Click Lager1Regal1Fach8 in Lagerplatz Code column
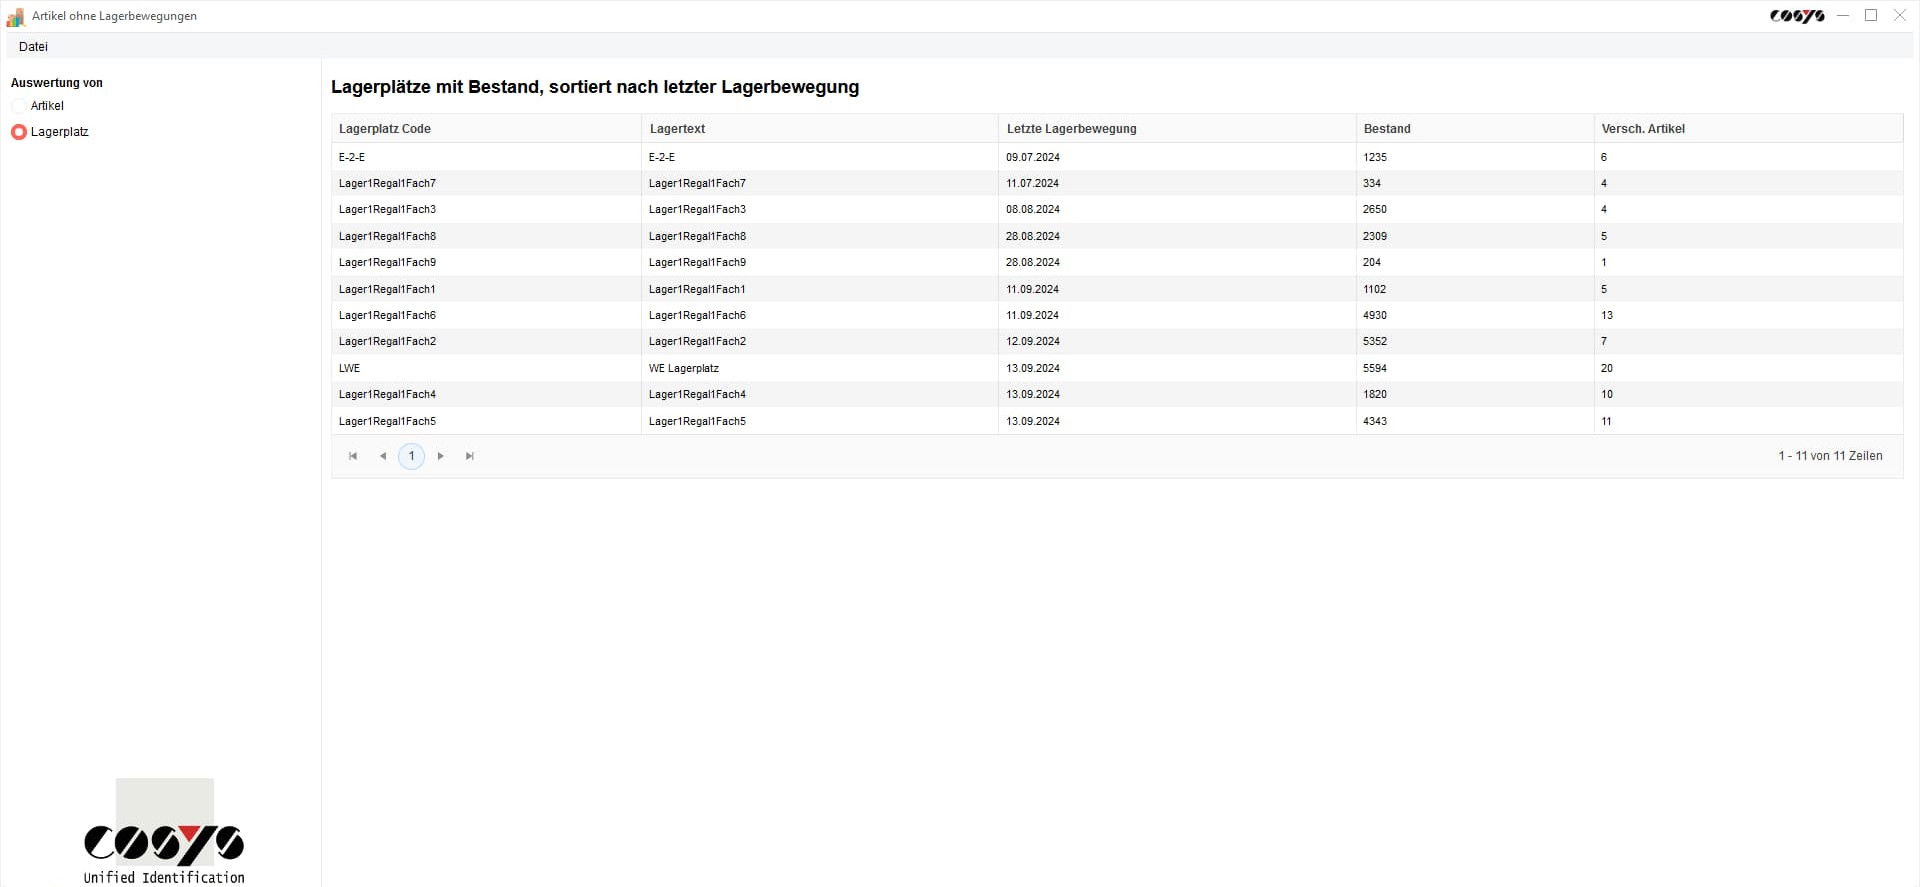 387,237
